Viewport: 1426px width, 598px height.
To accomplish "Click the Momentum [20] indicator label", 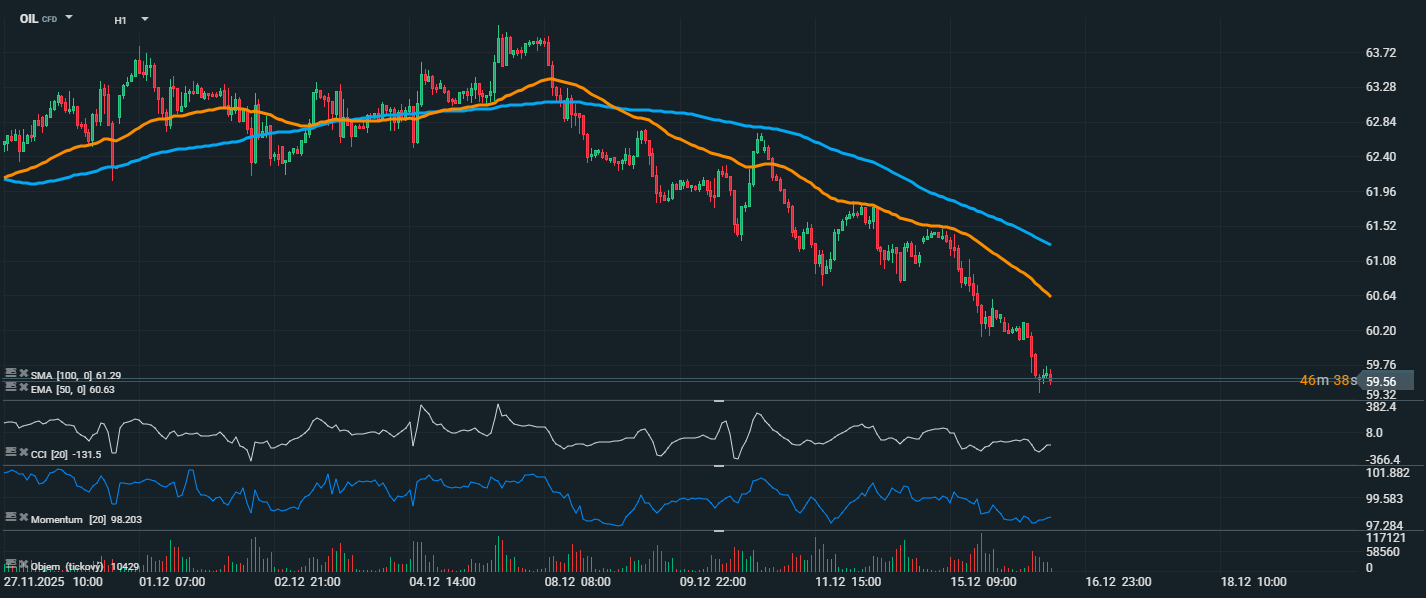I will [69, 520].
